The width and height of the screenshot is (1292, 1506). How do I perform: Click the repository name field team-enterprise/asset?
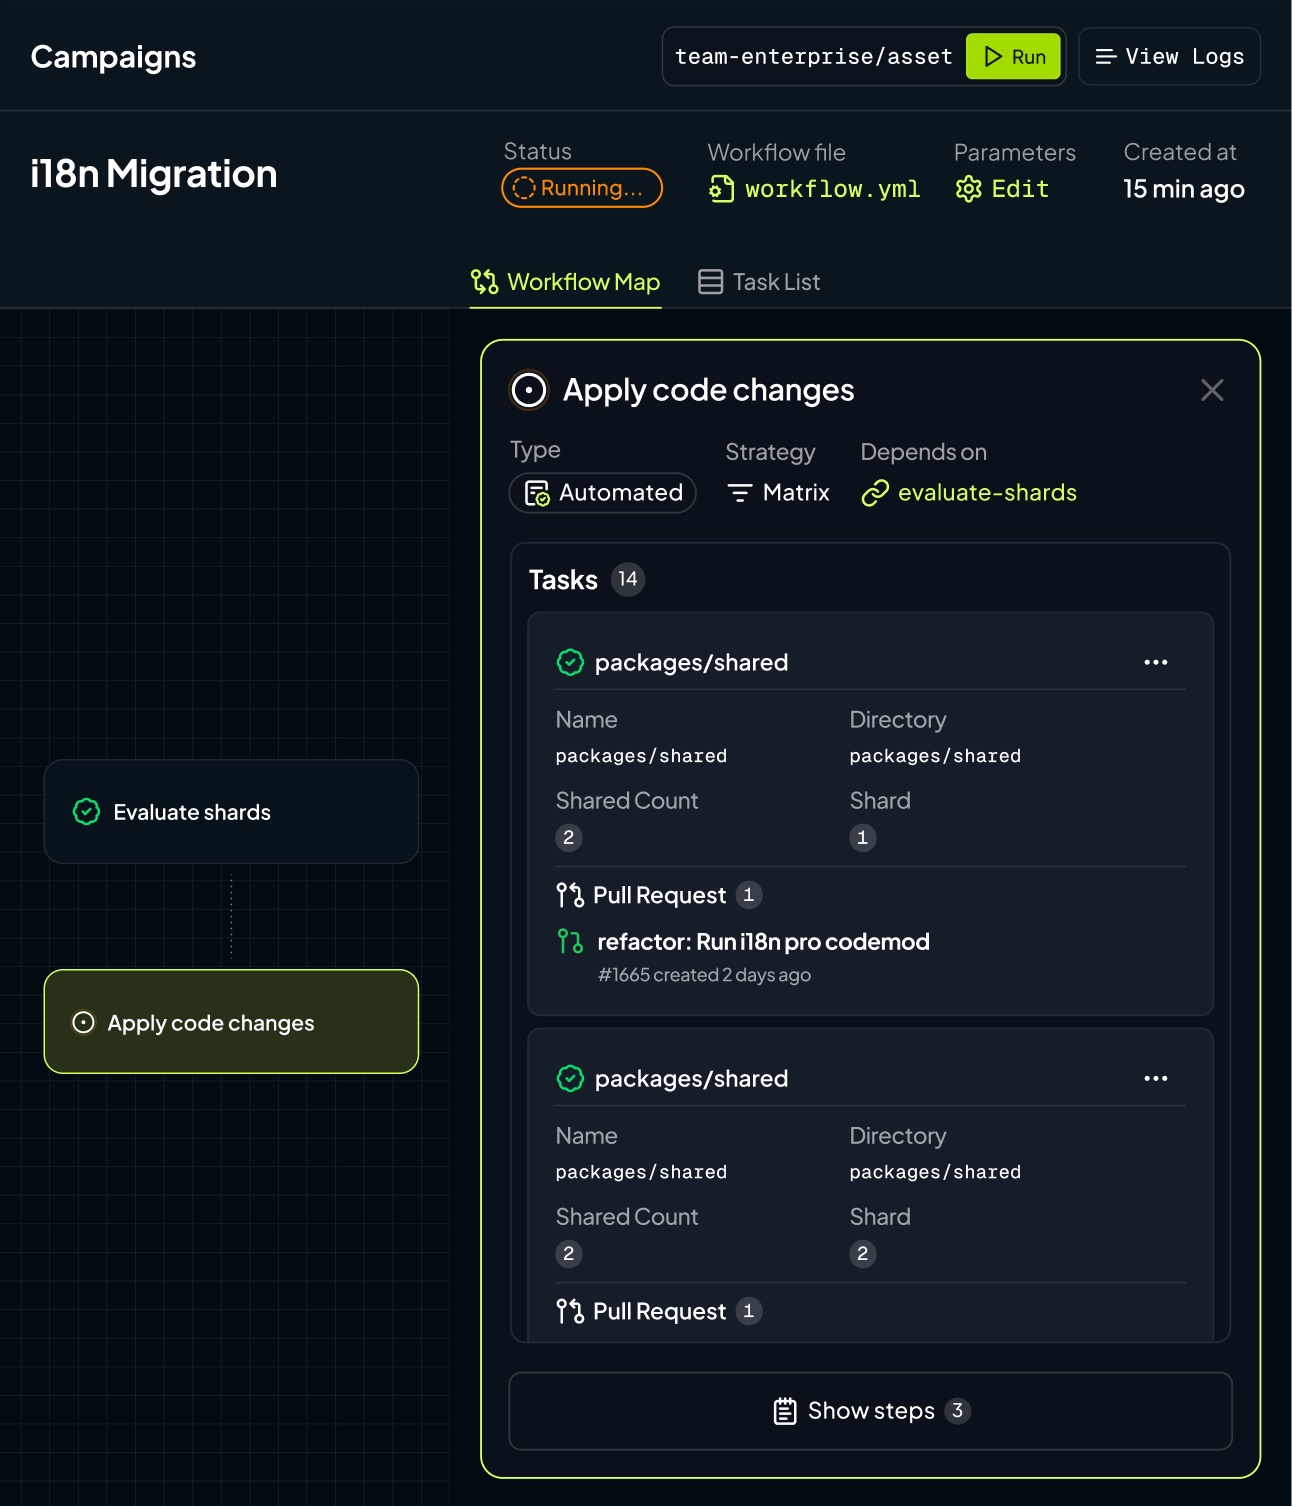[813, 57]
